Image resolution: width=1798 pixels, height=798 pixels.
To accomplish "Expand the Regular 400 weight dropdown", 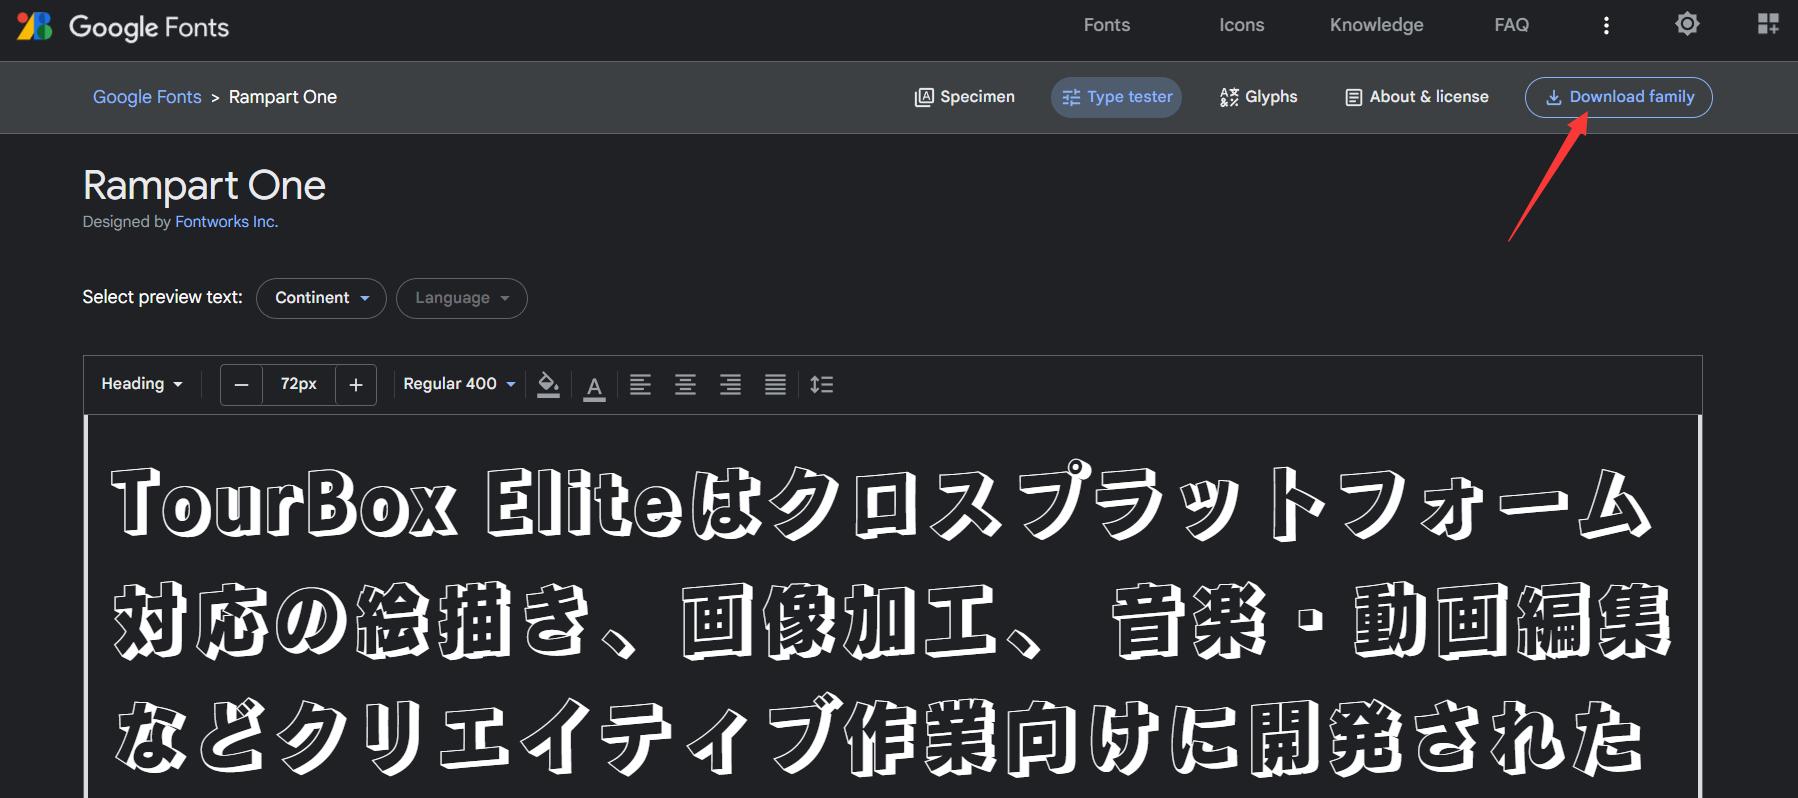I will point(459,384).
